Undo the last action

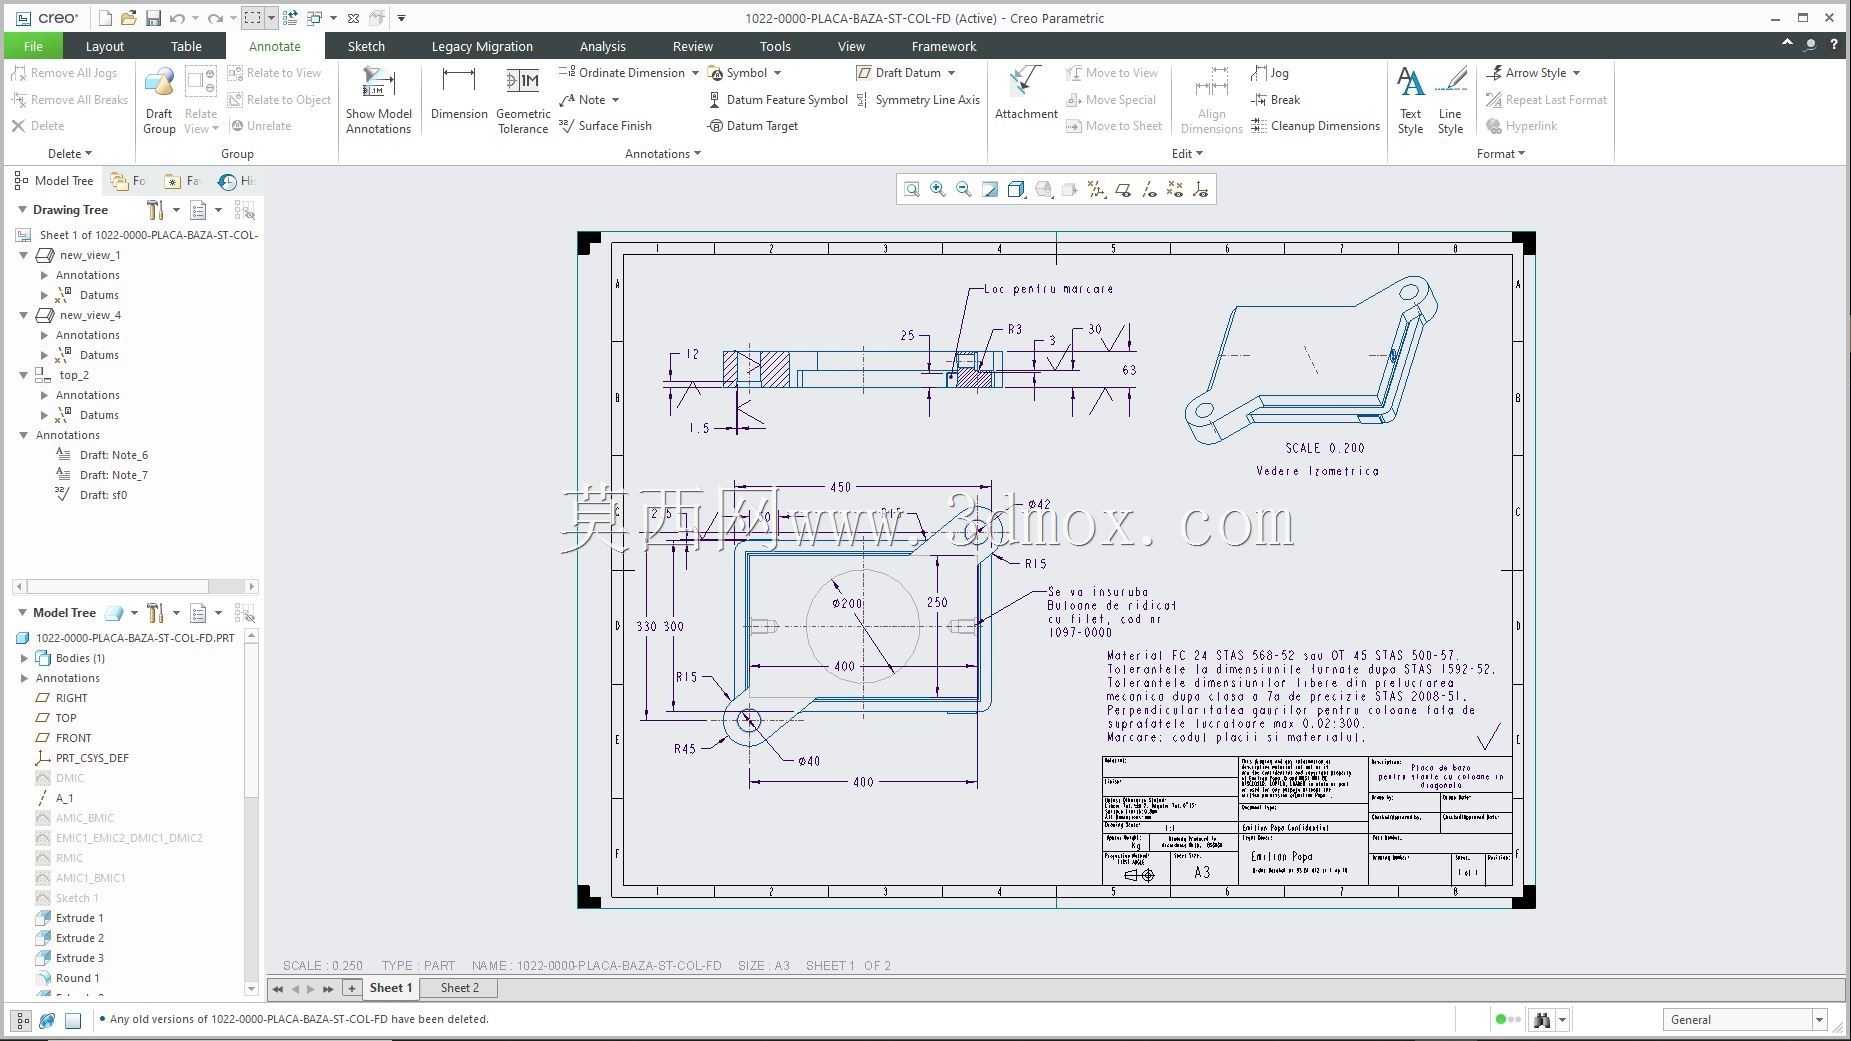(177, 18)
